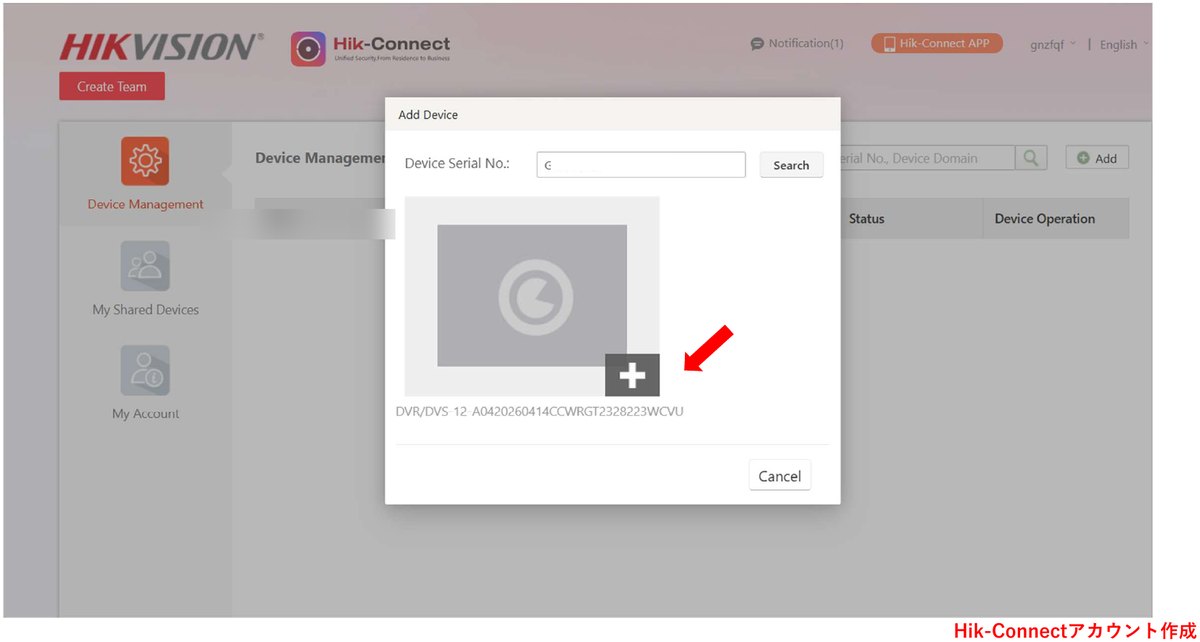The height and width of the screenshot is (642, 1200).
Task: Click the Serial No., Device Domain search field
Action: [928, 158]
